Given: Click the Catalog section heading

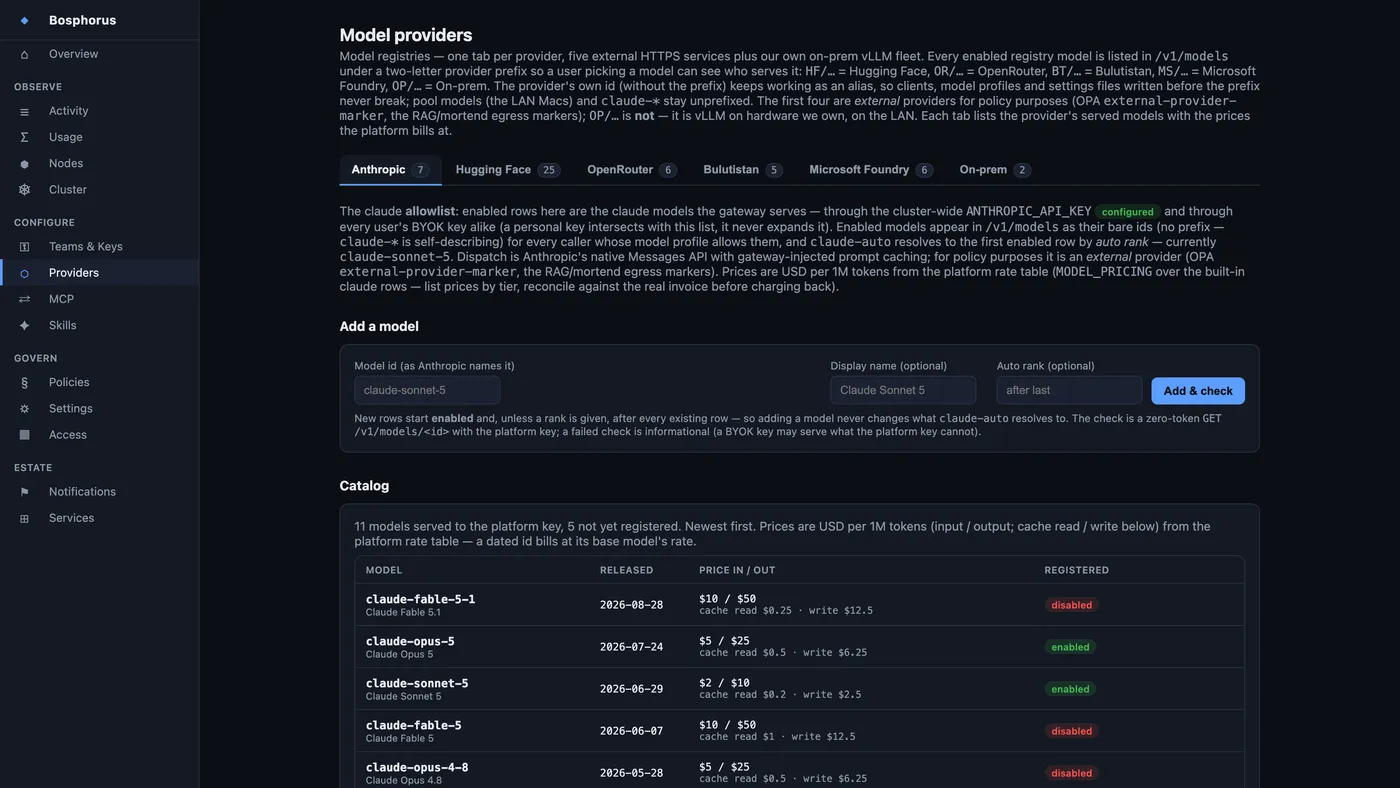Looking at the screenshot, I should (364, 486).
